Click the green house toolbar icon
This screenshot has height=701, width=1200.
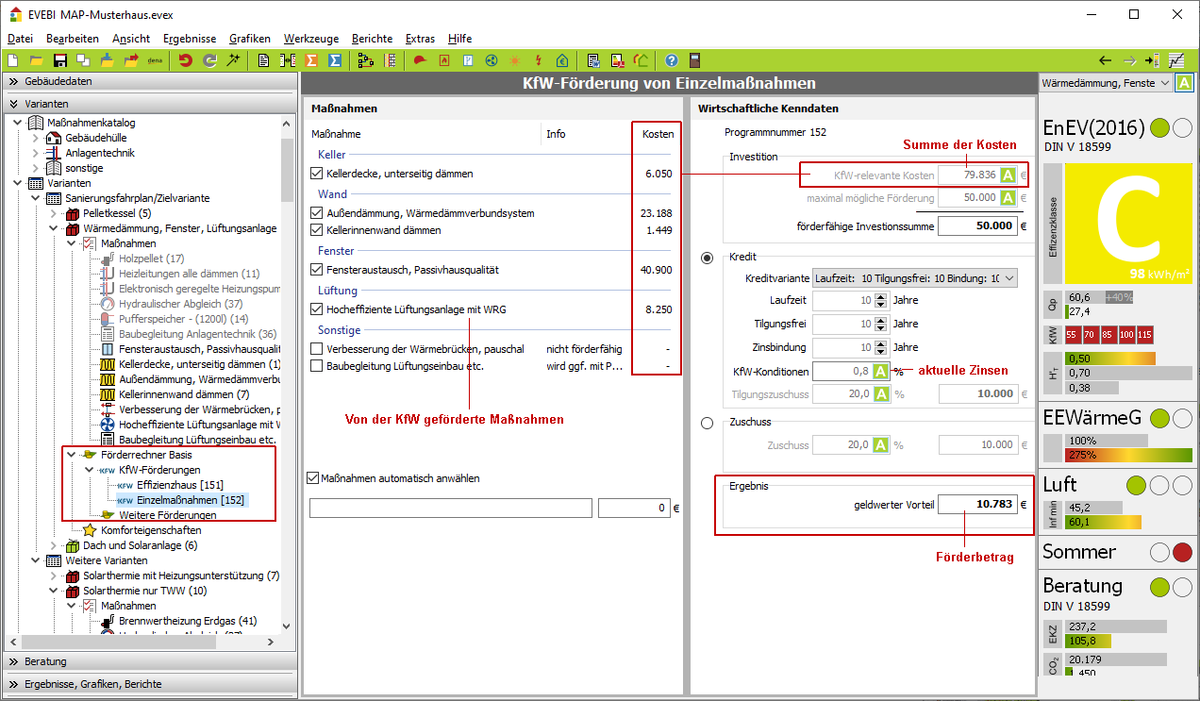click(x=562, y=60)
